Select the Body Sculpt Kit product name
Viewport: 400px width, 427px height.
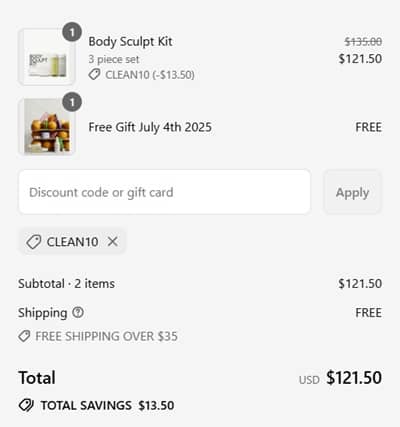[130, 42]
